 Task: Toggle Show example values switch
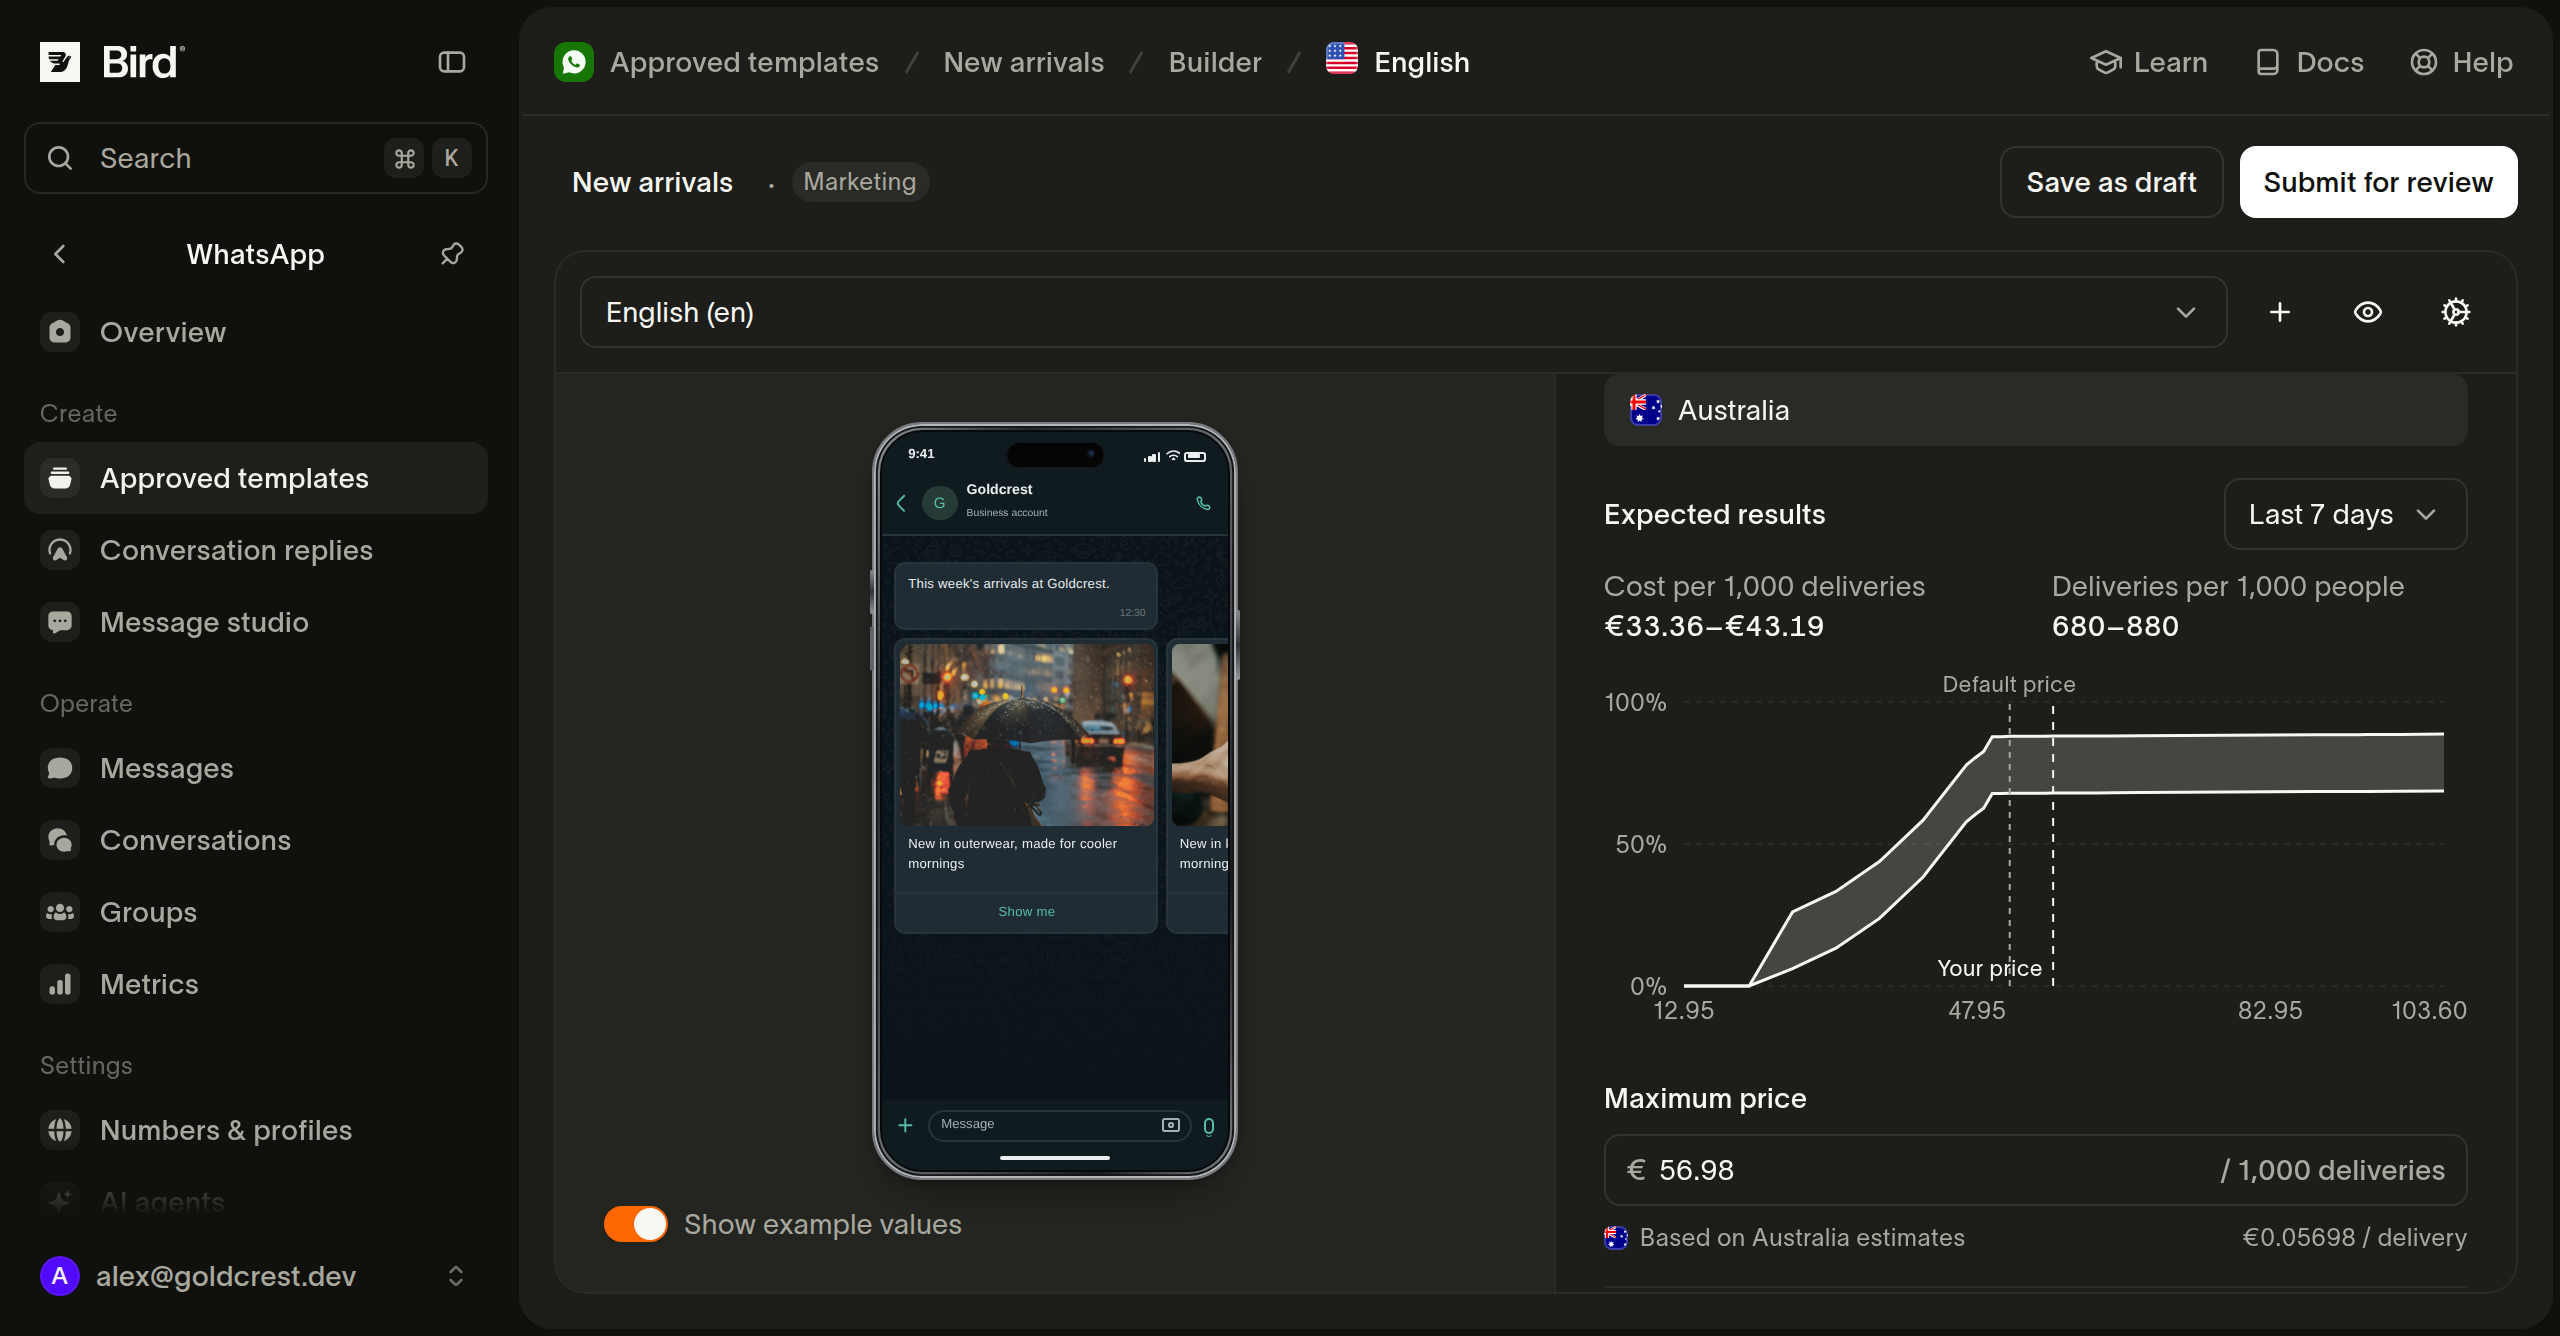(635, 1224)
